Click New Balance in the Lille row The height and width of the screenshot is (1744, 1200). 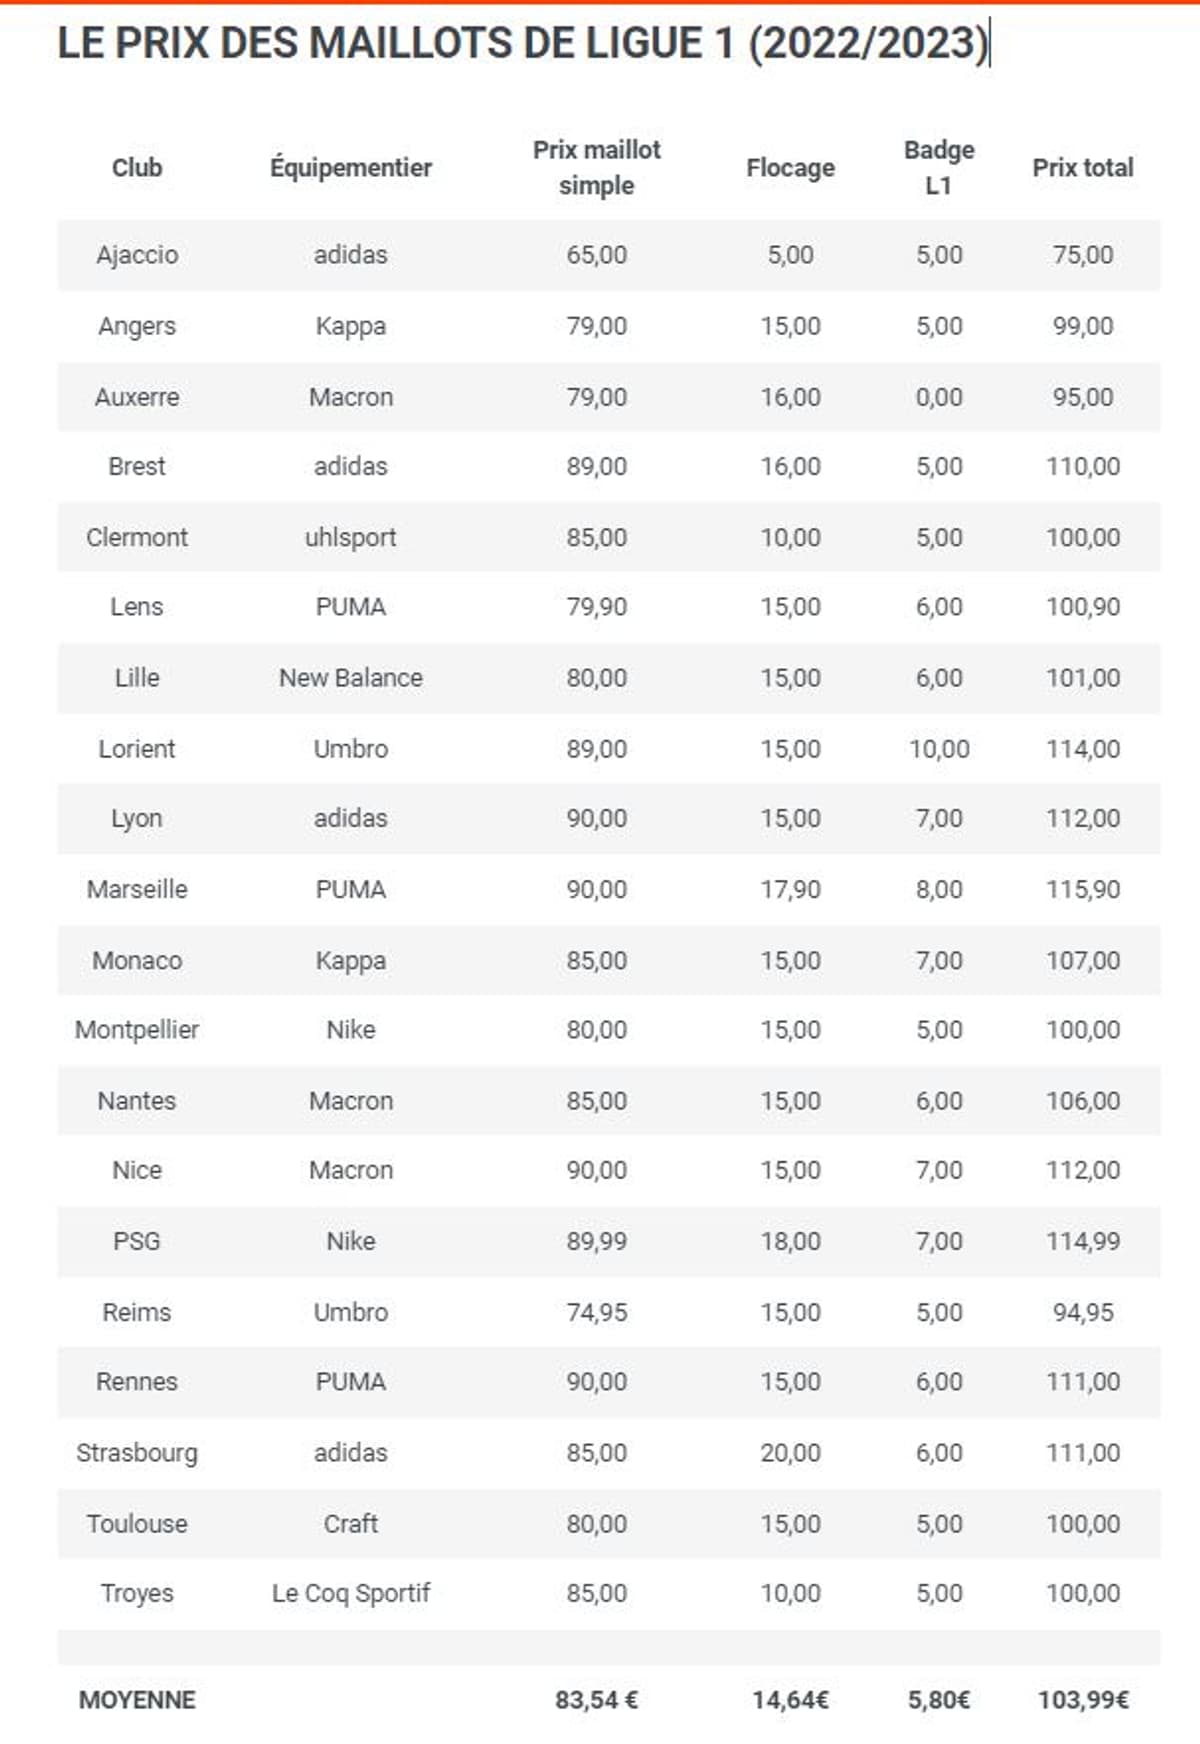(351, 678)
